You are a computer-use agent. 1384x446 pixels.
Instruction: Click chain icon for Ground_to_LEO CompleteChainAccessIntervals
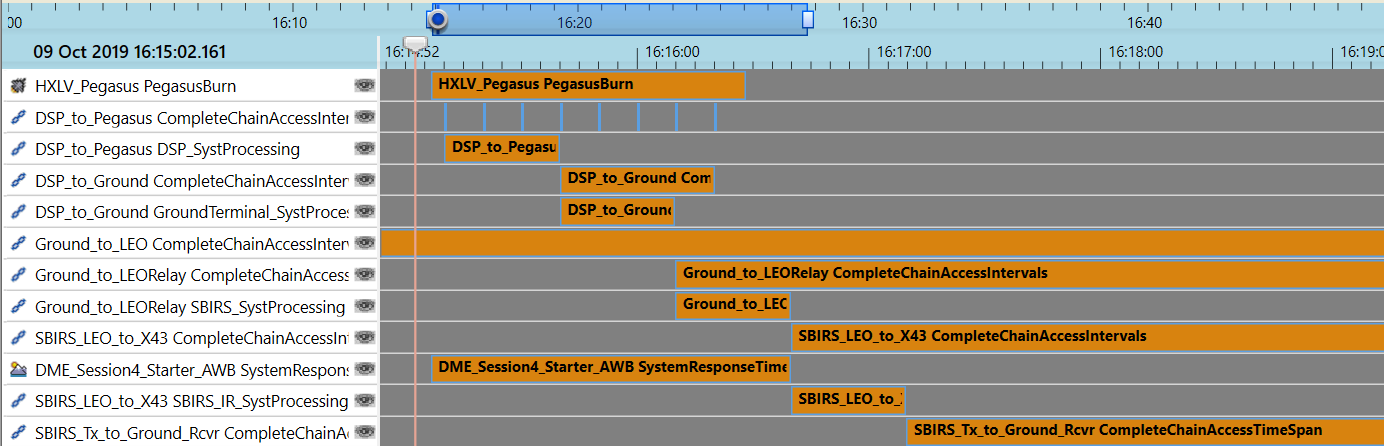(17, 244)
